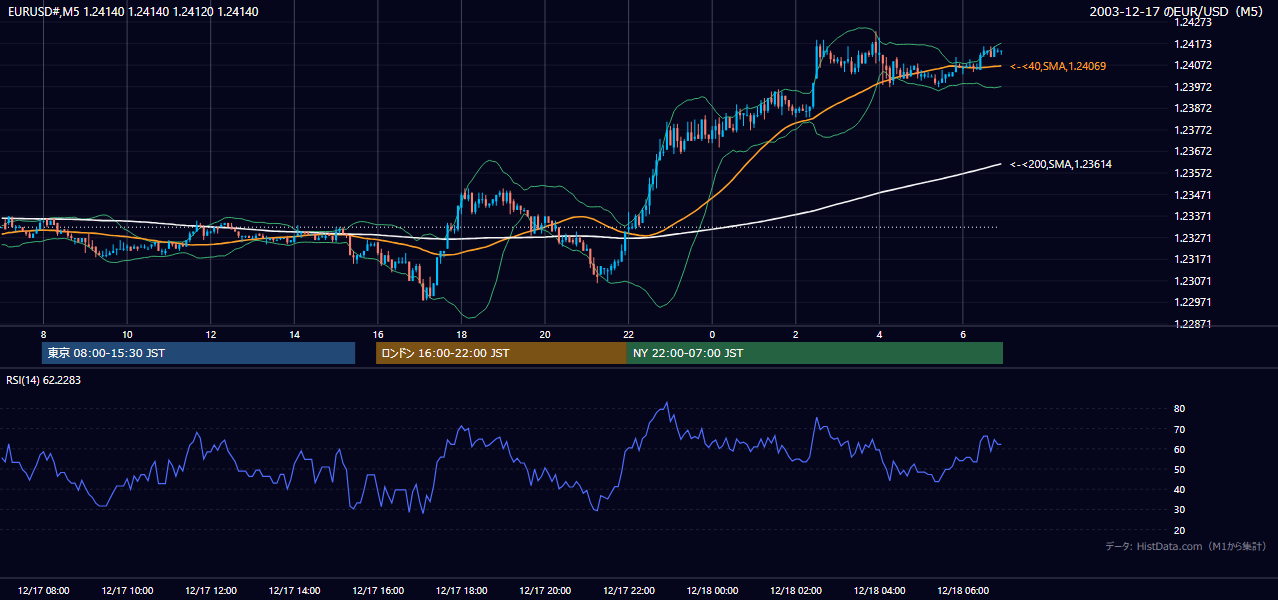Click price axis label 1.23872
This screenshot has height=600, width=1278.
tap(1193, 108)
